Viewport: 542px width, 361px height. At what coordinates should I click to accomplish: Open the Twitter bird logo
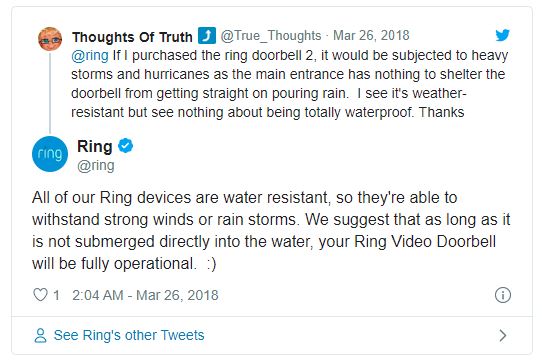coord(502,35)
